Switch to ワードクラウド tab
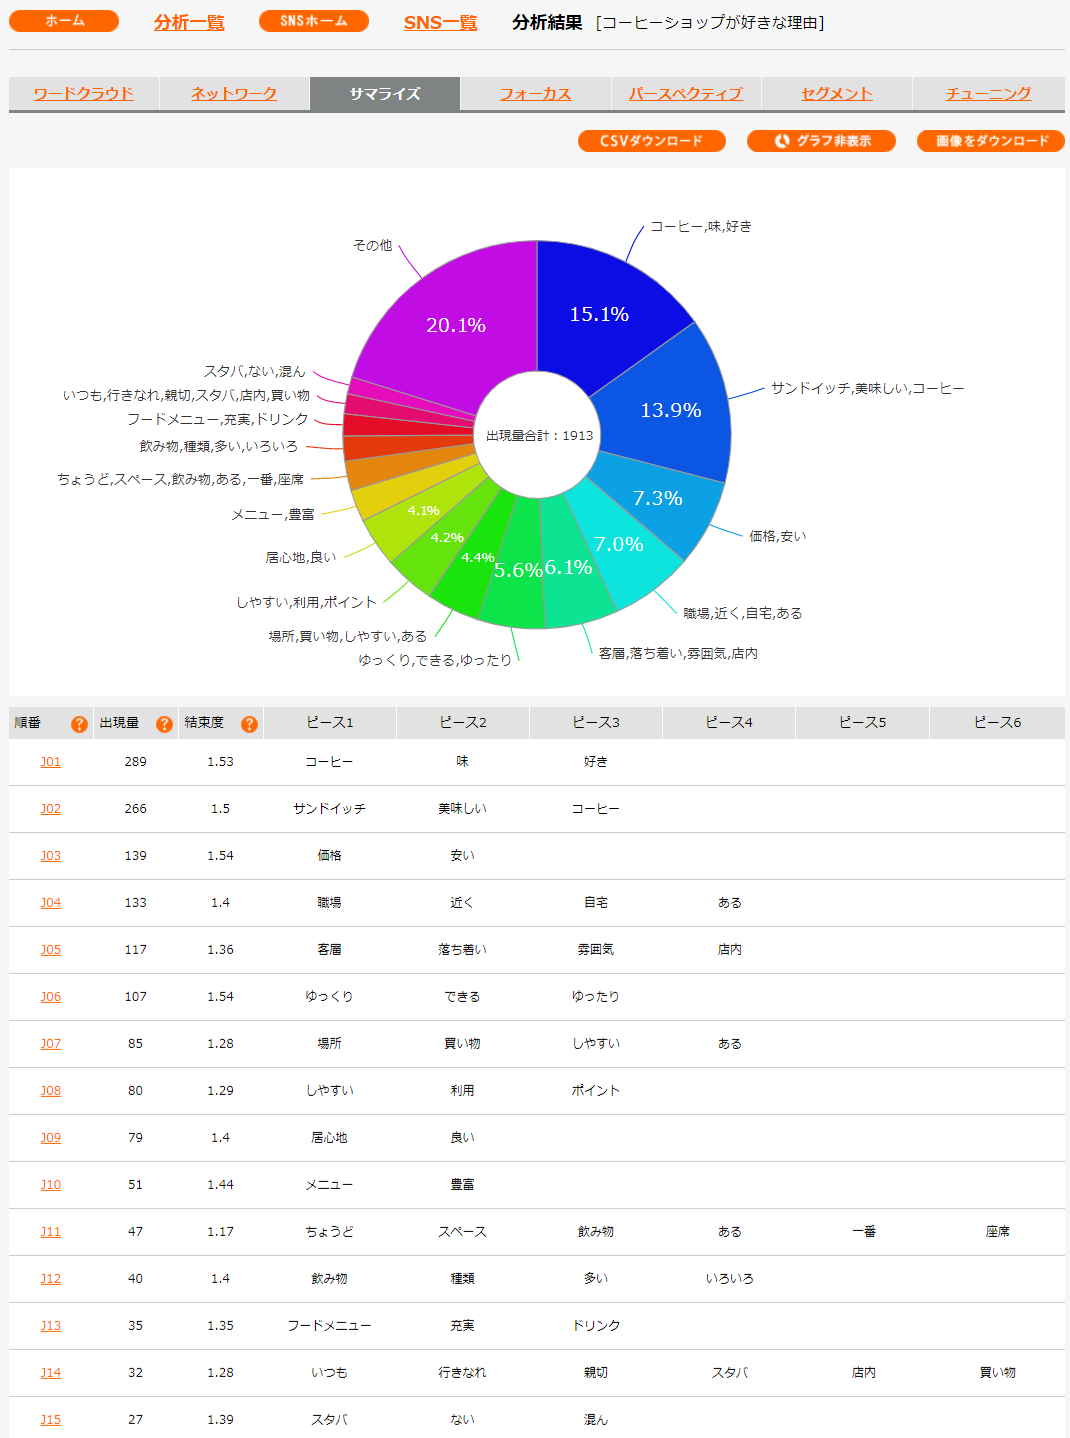This screenshot has width=1070, height=1438. (84, 94)
